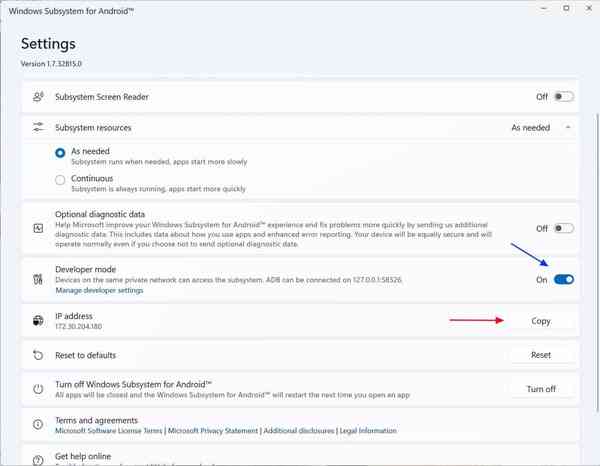
Task: Disable the Developer mode switch
Action: [564, 280]
